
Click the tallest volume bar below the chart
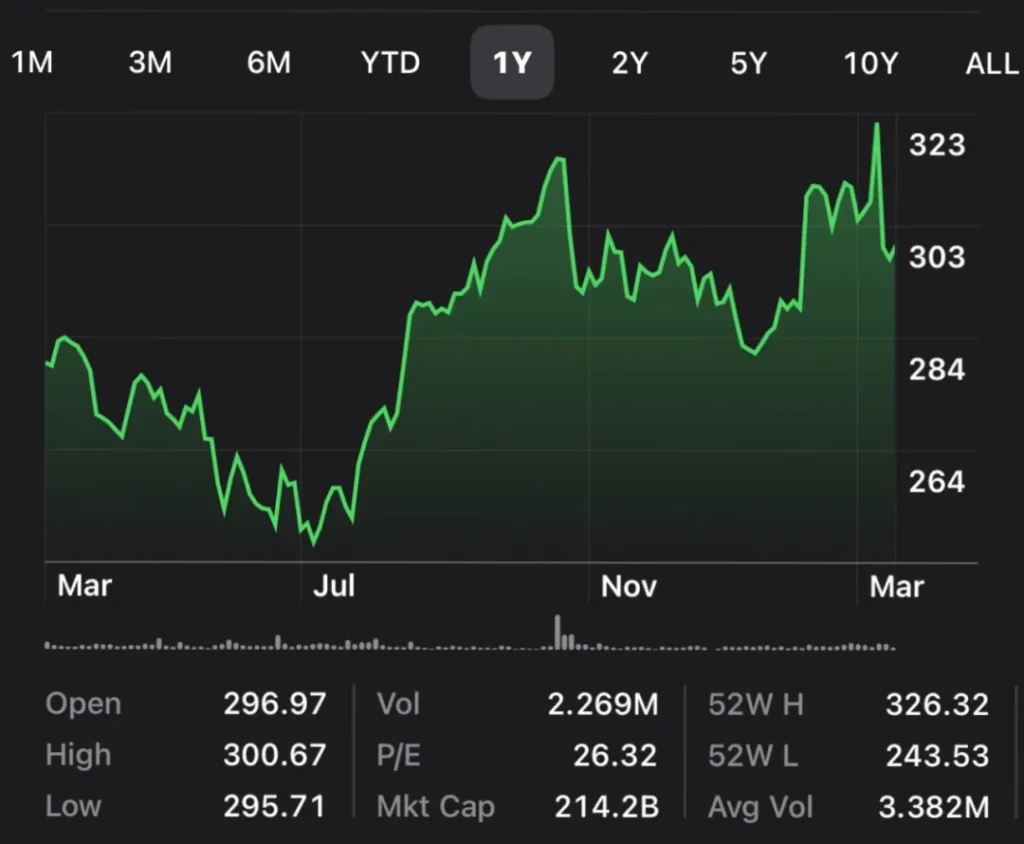(x=558, y=632)
